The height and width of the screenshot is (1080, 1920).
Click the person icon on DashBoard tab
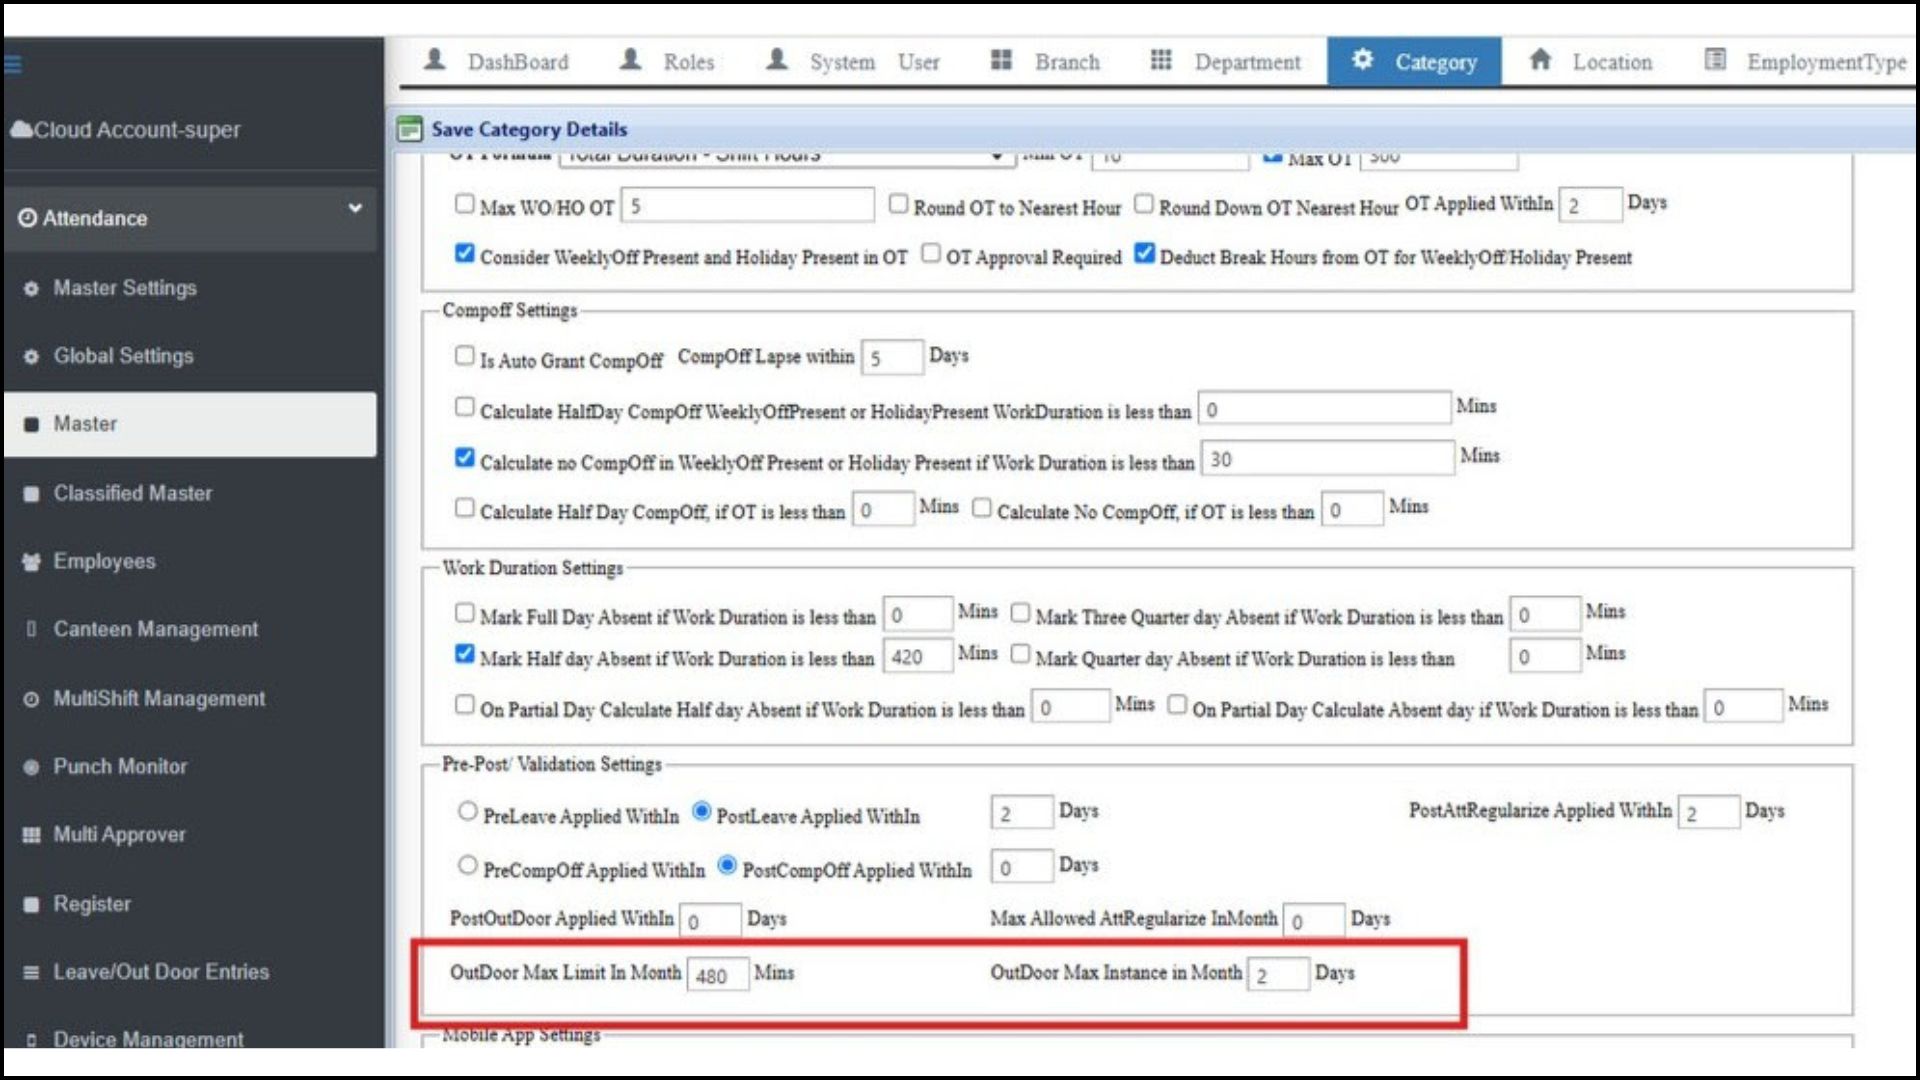click(435, 59)
